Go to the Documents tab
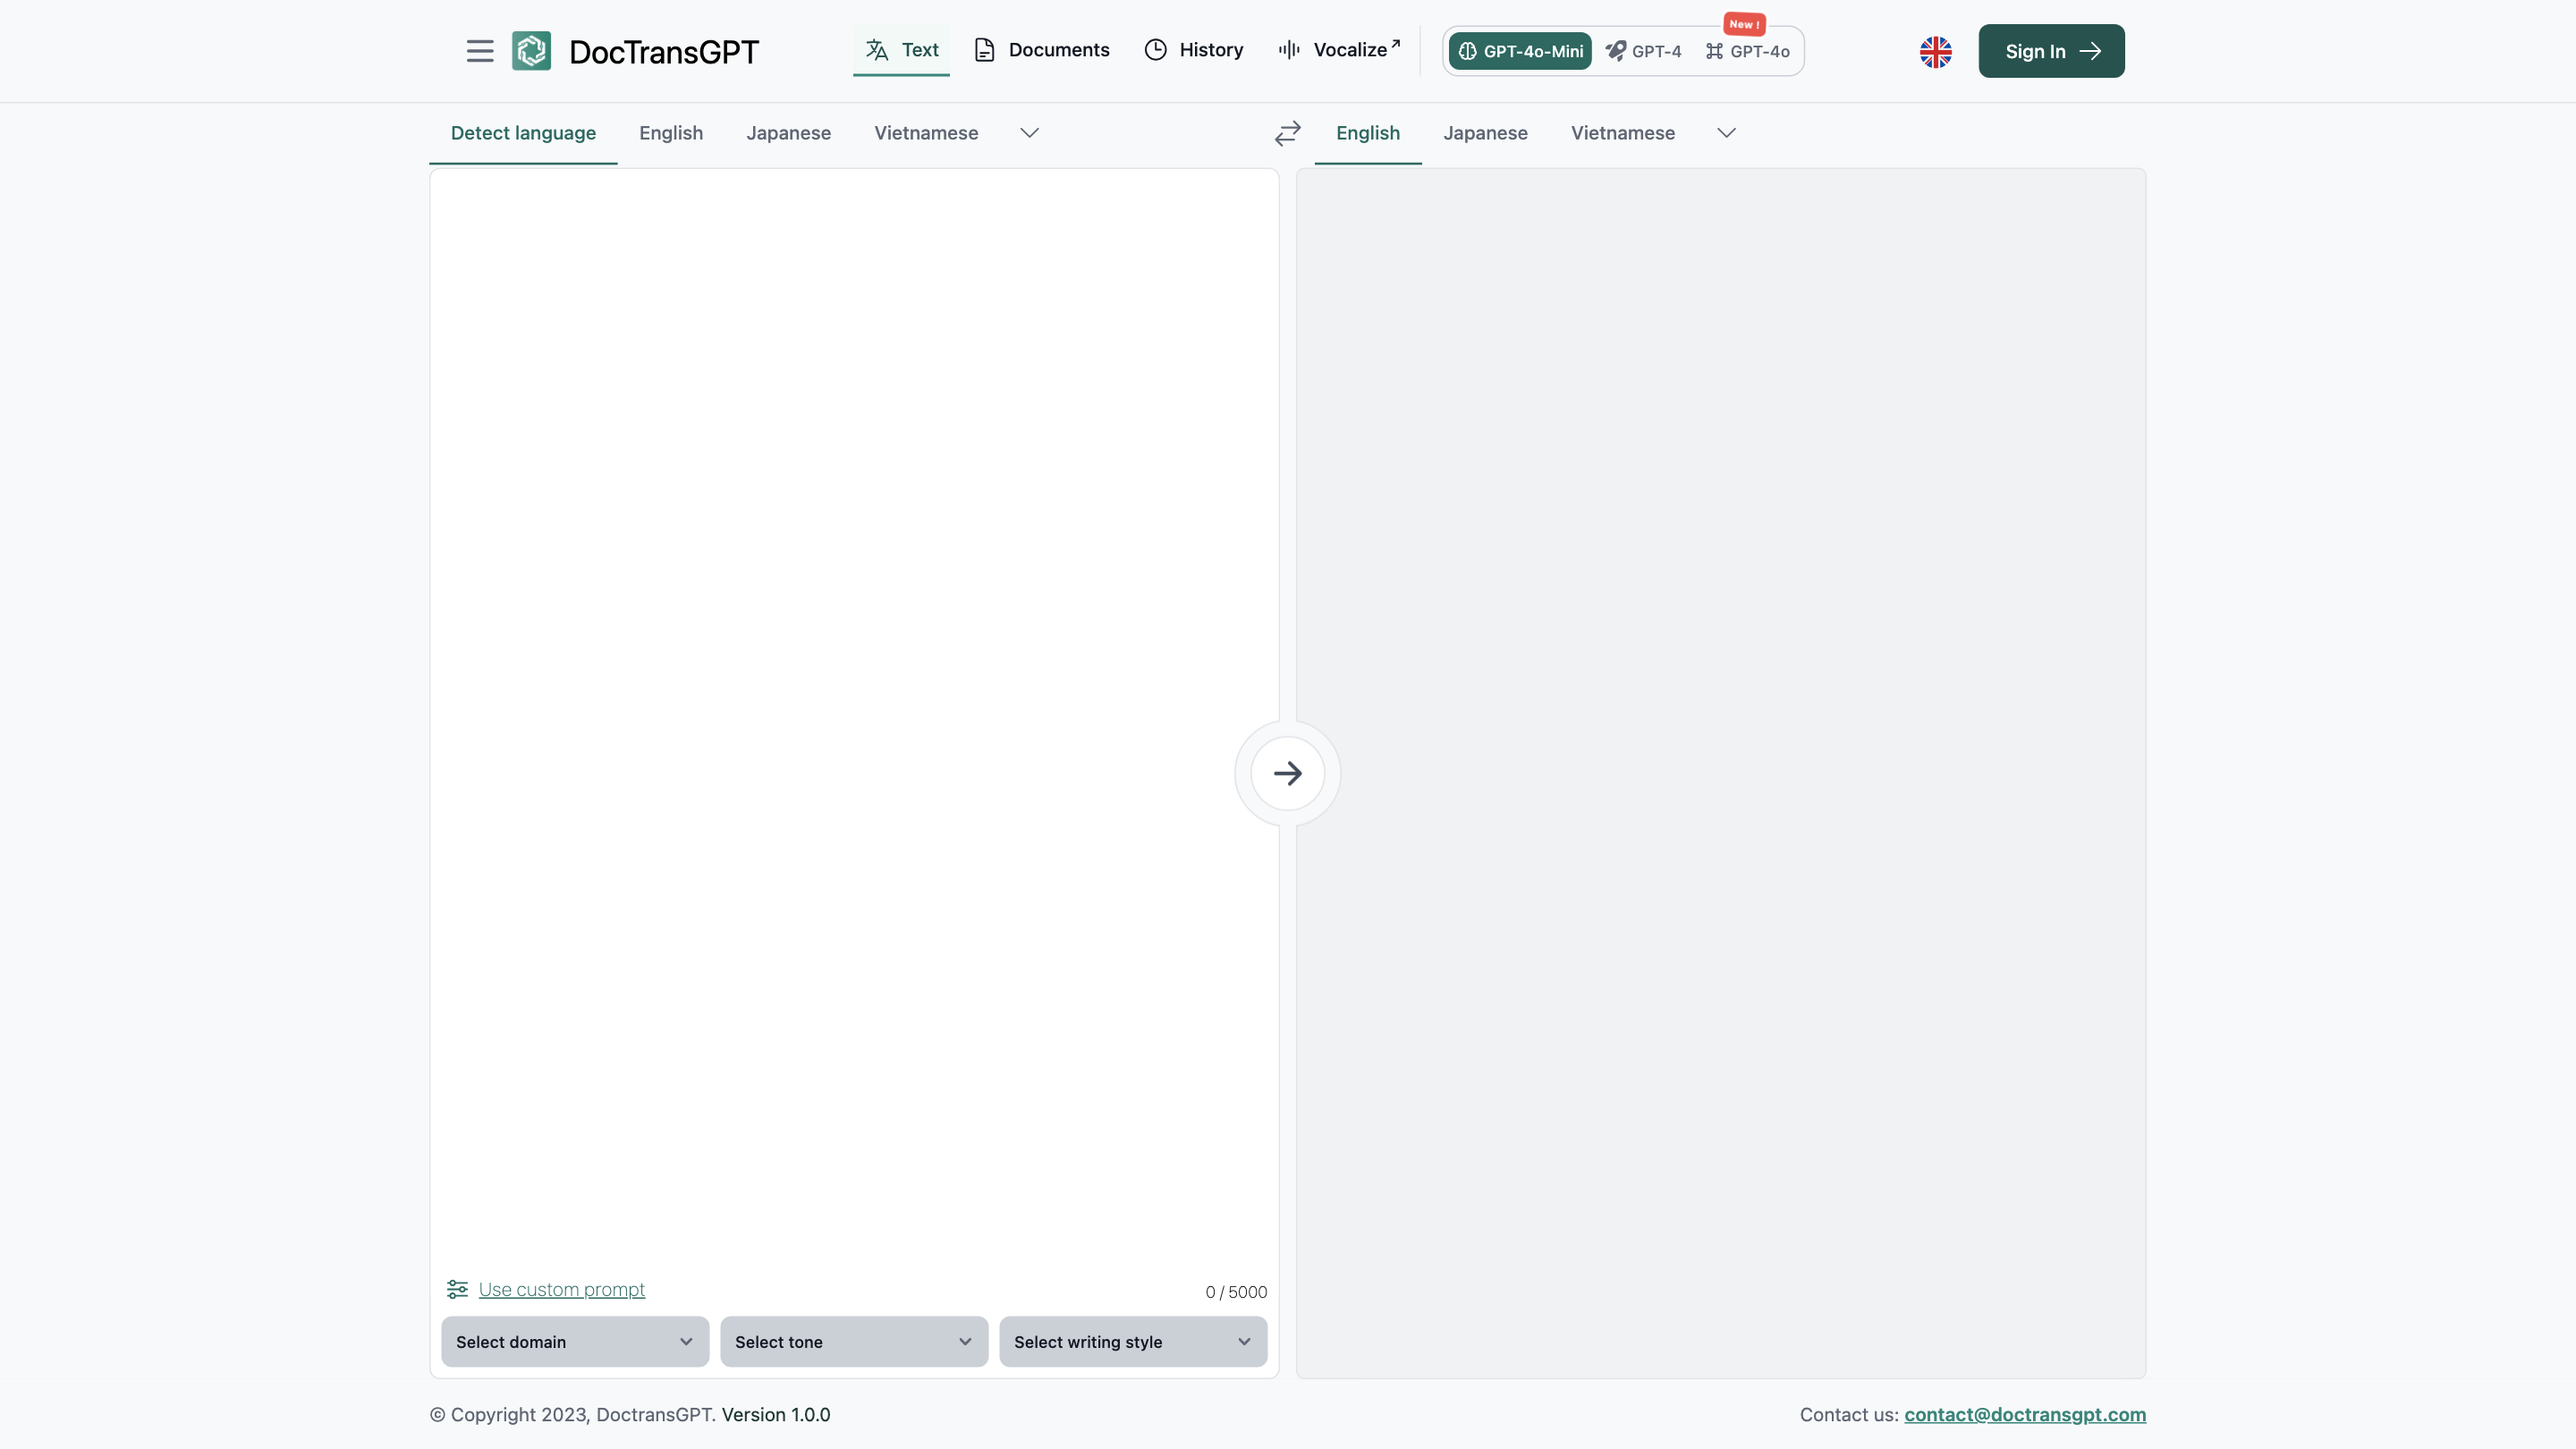 click(1042, 50)
